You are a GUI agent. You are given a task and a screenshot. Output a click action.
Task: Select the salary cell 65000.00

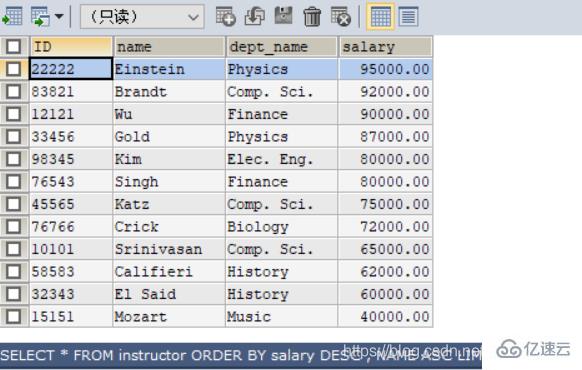pyautogui.click(x=386, y=249)
